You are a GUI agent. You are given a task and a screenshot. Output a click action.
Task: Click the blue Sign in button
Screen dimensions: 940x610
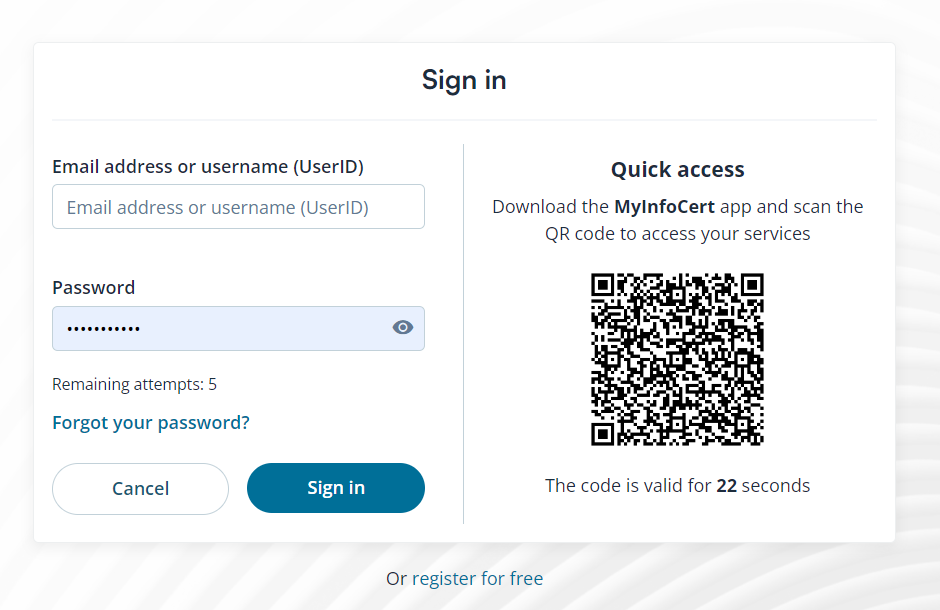[336, 488]
